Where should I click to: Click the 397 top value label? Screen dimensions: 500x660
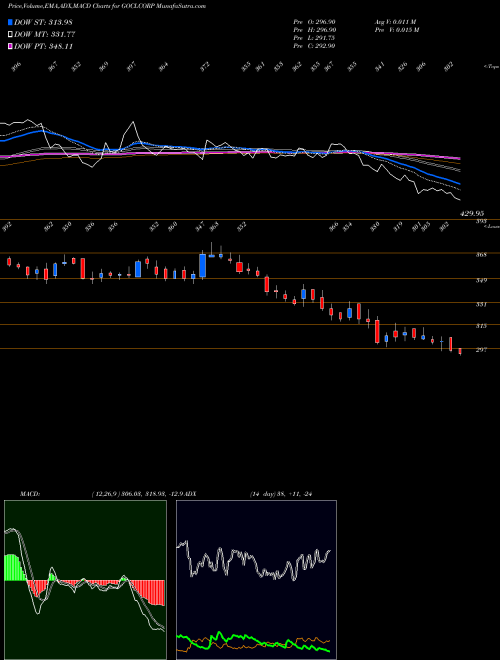[x=132, y=67]
